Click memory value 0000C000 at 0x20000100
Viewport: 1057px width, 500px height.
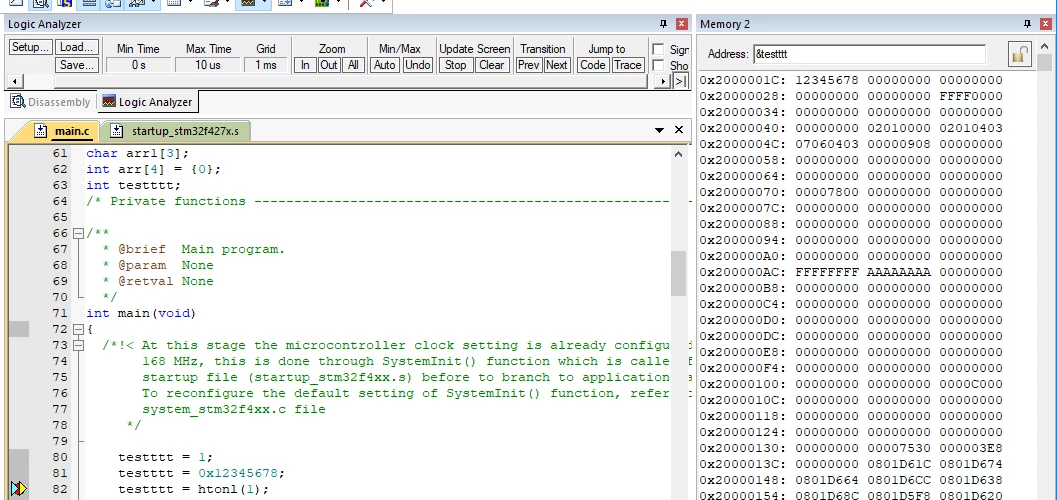click(x=971, y=384)
